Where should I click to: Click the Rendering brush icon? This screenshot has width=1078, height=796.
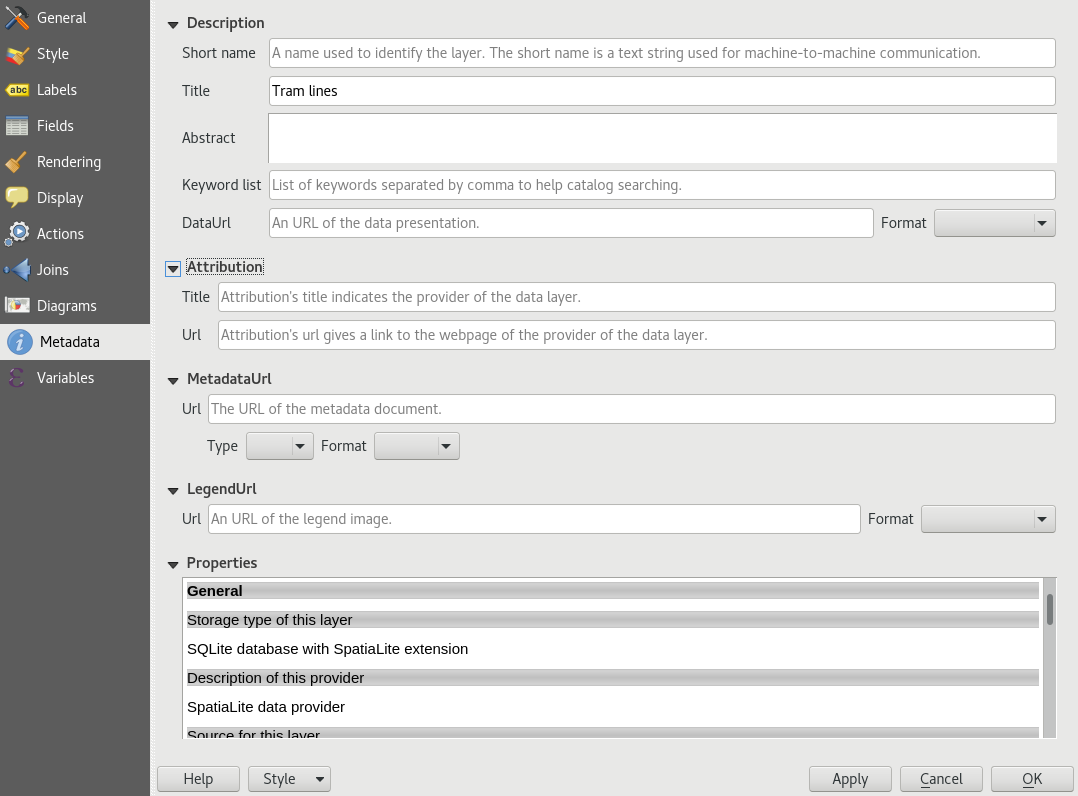pos(16,162)
